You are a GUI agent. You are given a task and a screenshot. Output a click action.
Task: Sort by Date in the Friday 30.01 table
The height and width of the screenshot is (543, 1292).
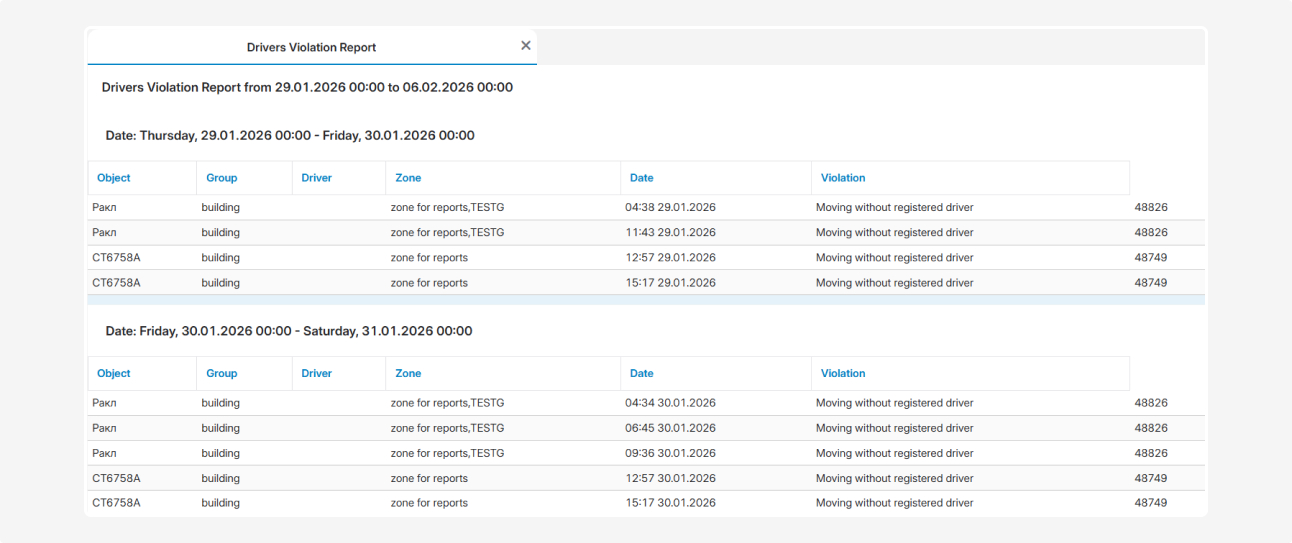[642, 373]
